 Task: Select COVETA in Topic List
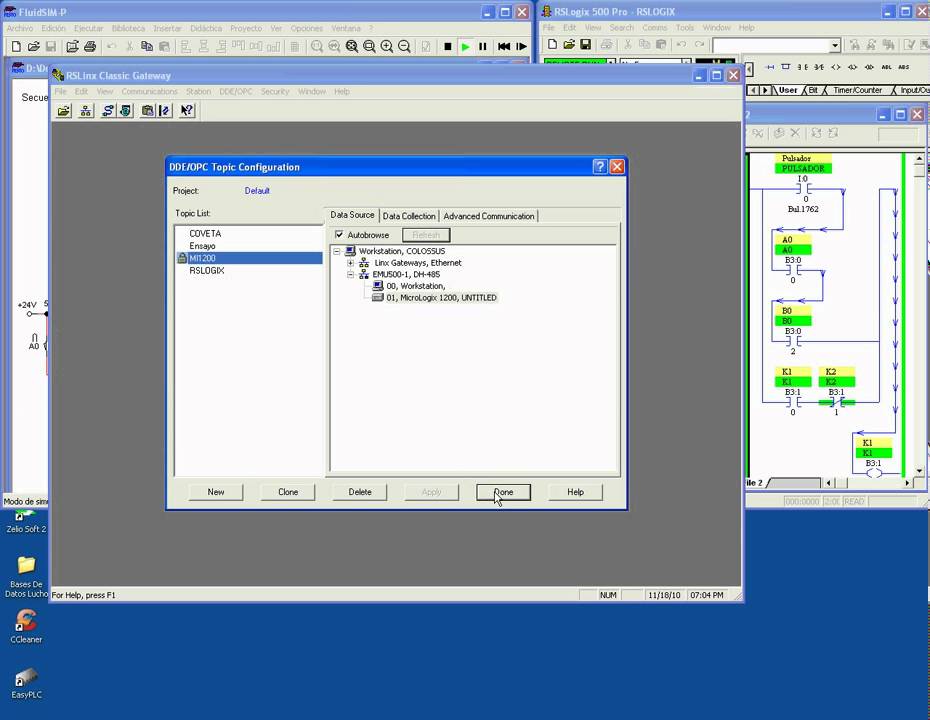205,234
